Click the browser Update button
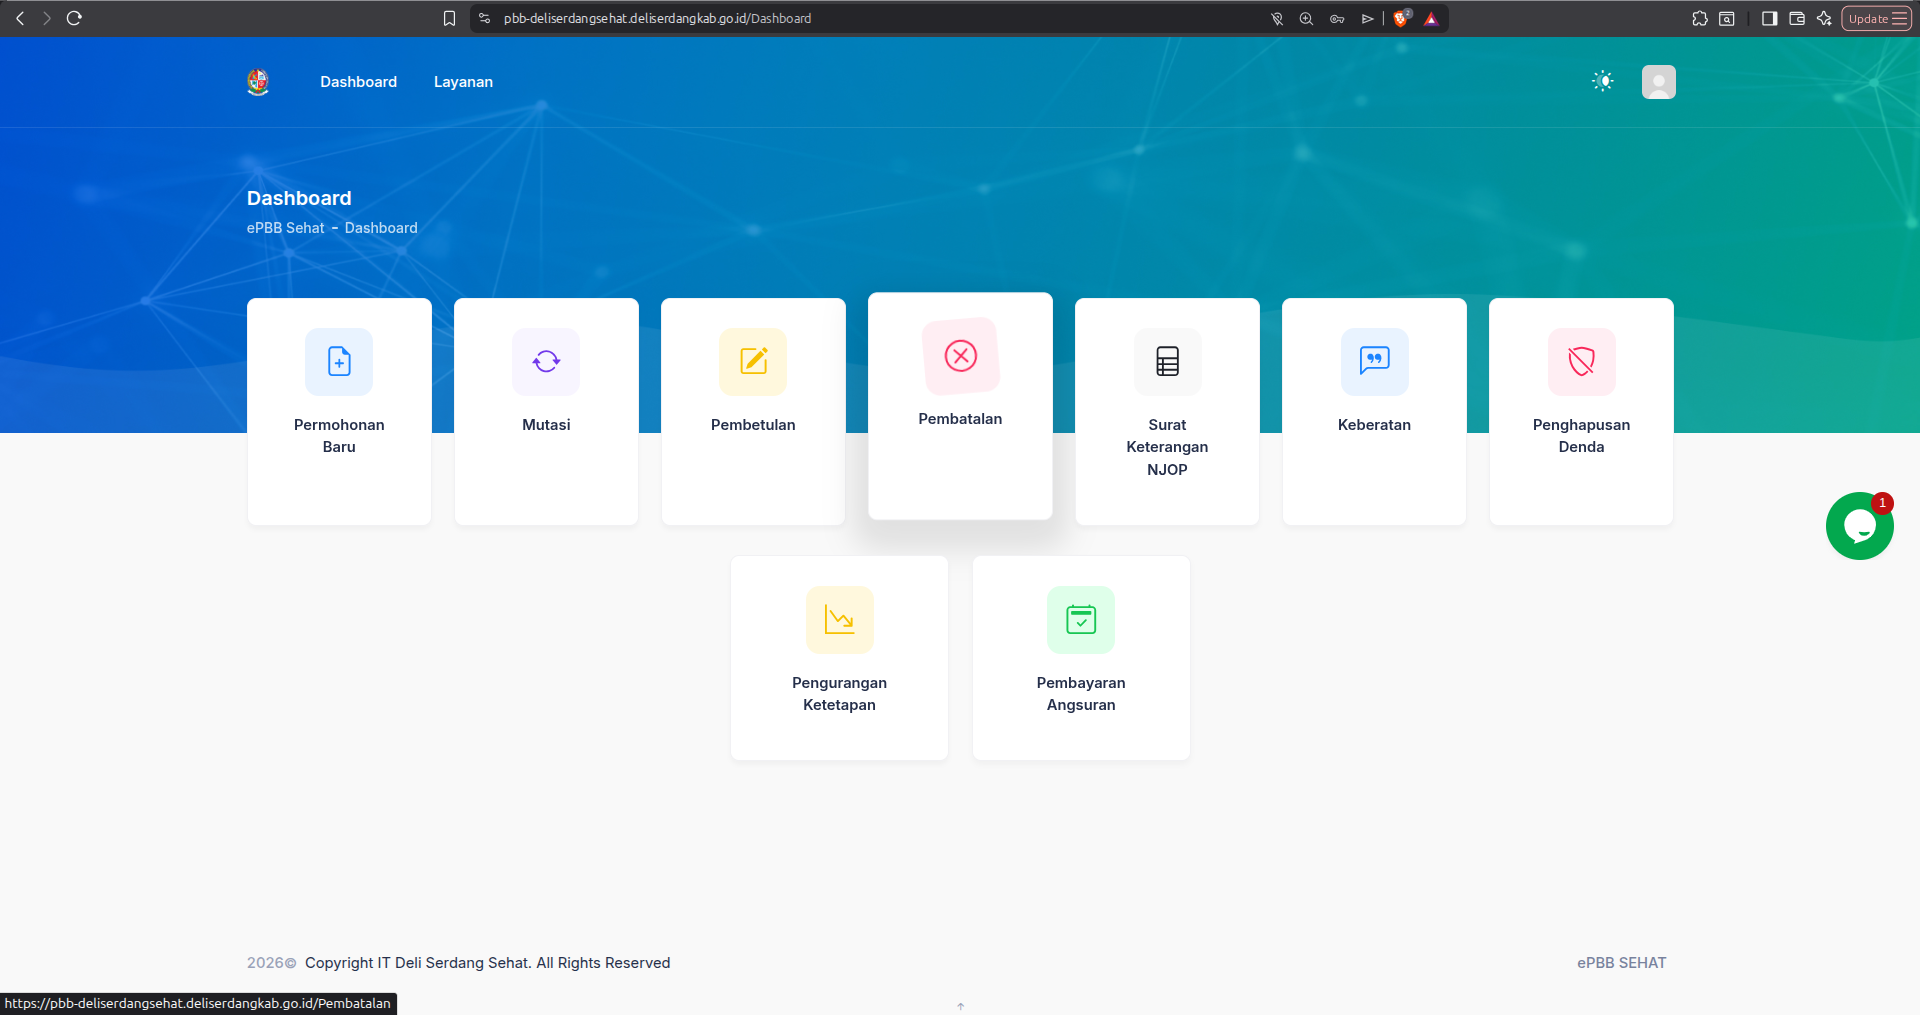 [1877, 18]
